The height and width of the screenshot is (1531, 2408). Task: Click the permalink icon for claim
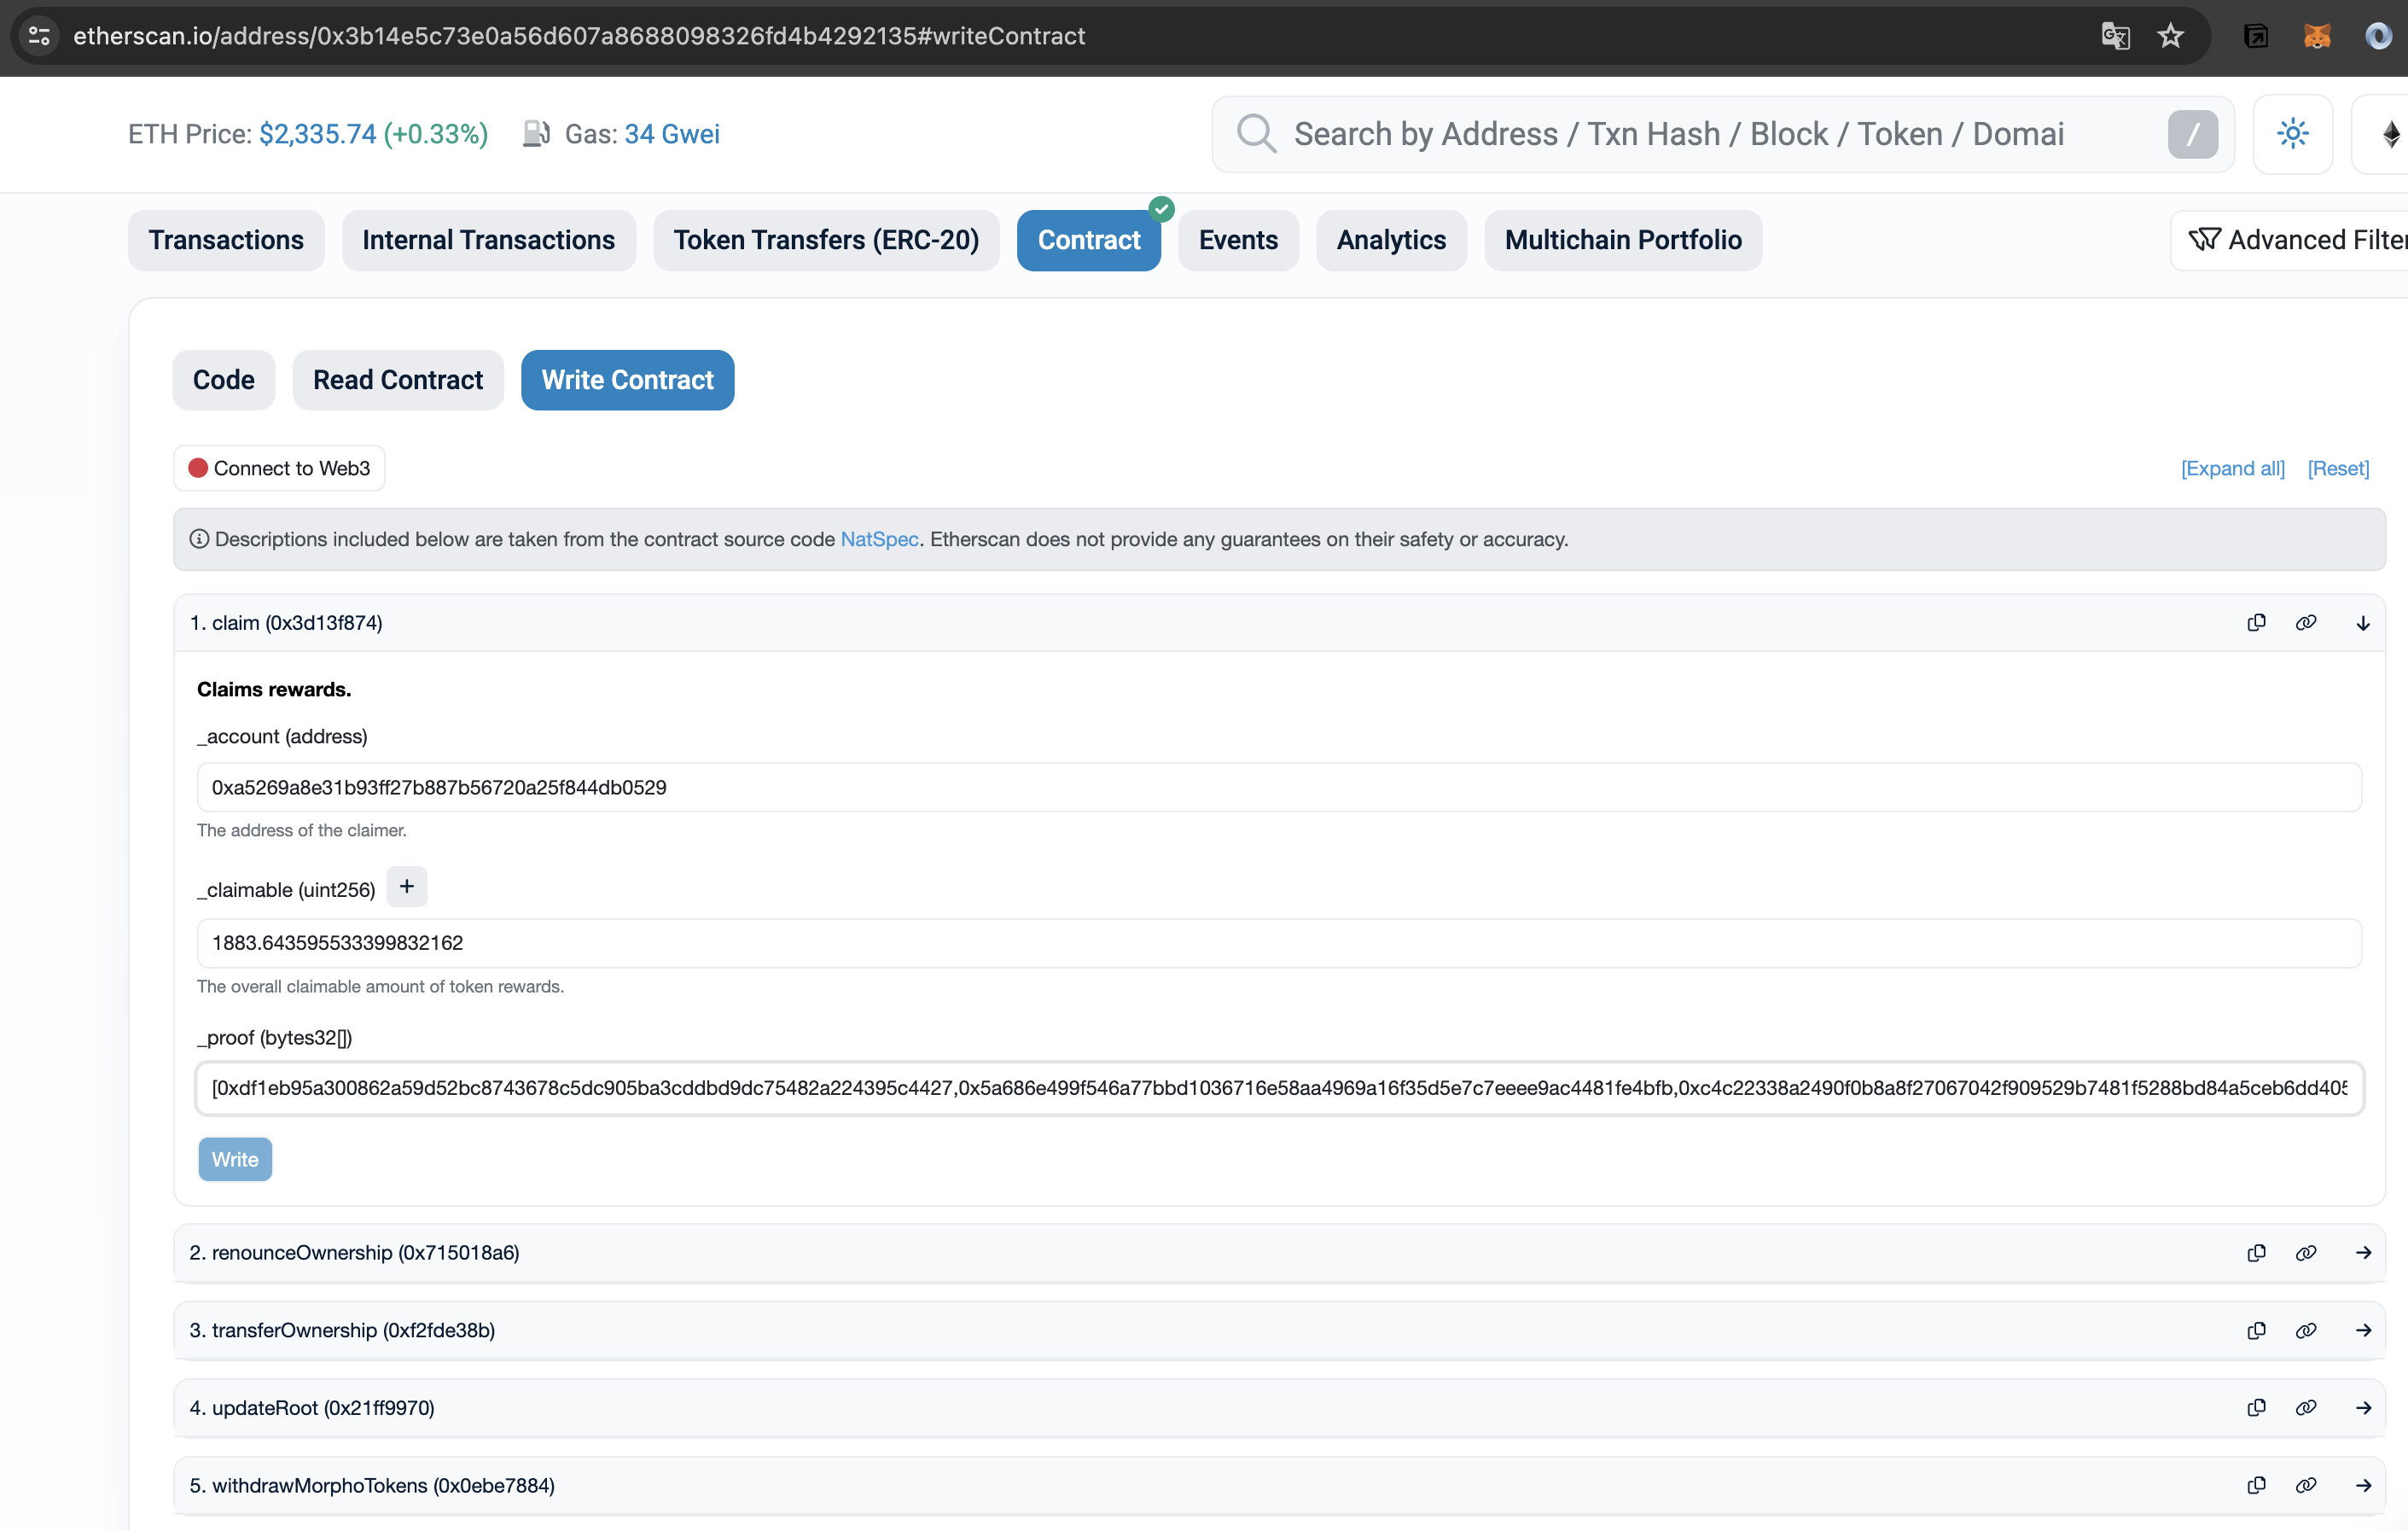[2306, 623]
